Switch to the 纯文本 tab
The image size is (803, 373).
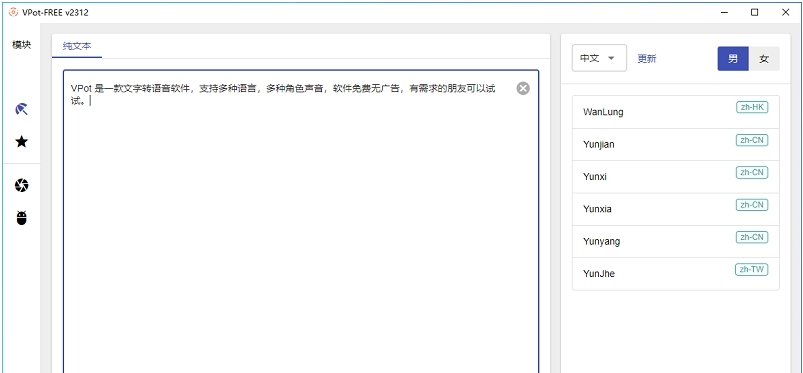click(77, 46)
